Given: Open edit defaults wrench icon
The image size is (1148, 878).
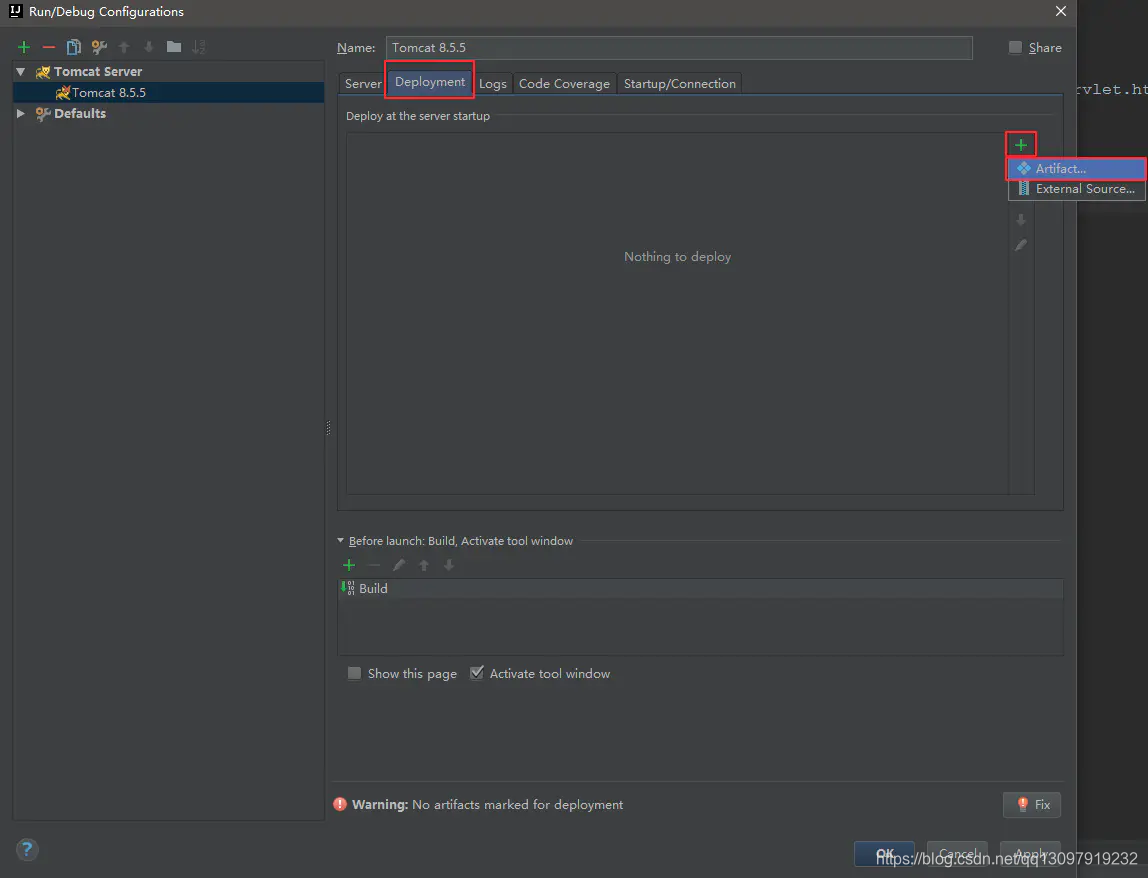Looking at the screenshot, I should pyautogui.click(x=99, y=48).
